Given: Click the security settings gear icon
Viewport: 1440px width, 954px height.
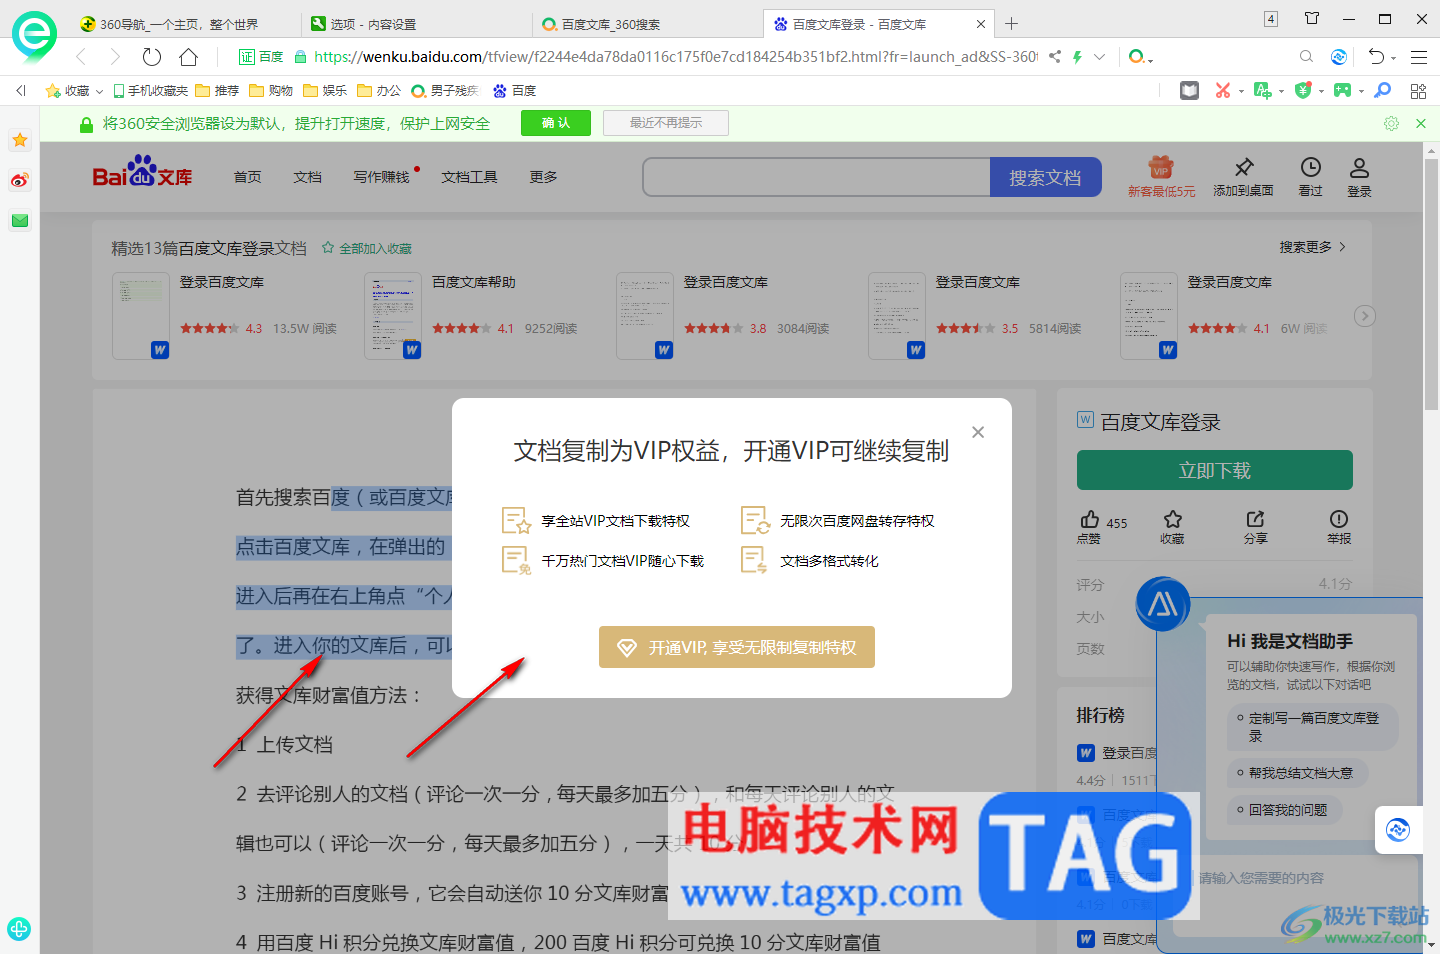Looking at the screenshot, I should [1391, 123].
